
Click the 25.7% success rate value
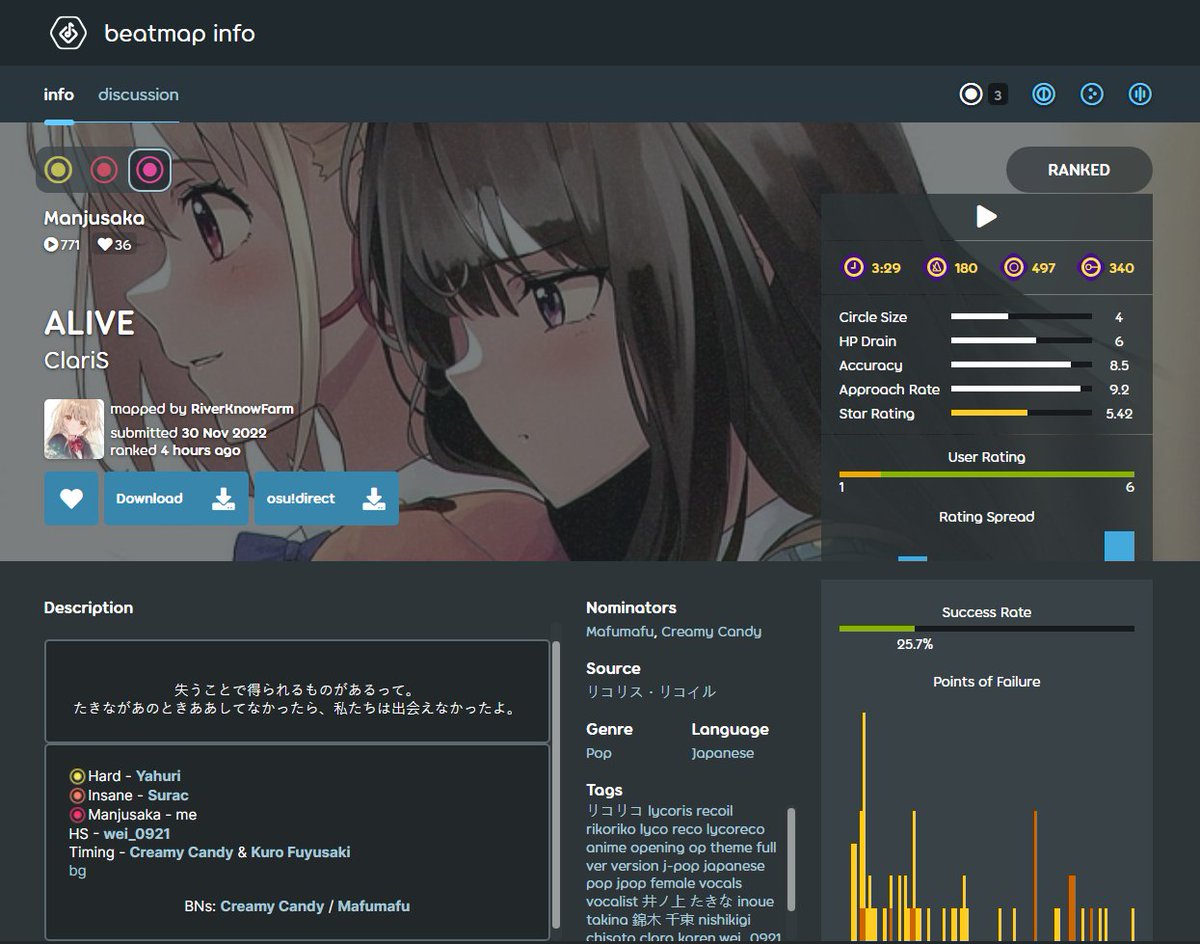pos(914,645)
